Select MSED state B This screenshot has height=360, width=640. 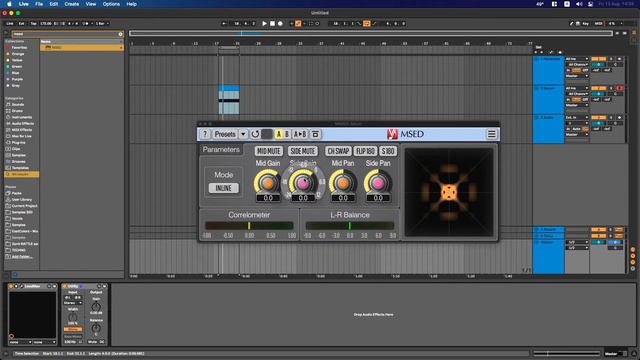pos(287,134)
